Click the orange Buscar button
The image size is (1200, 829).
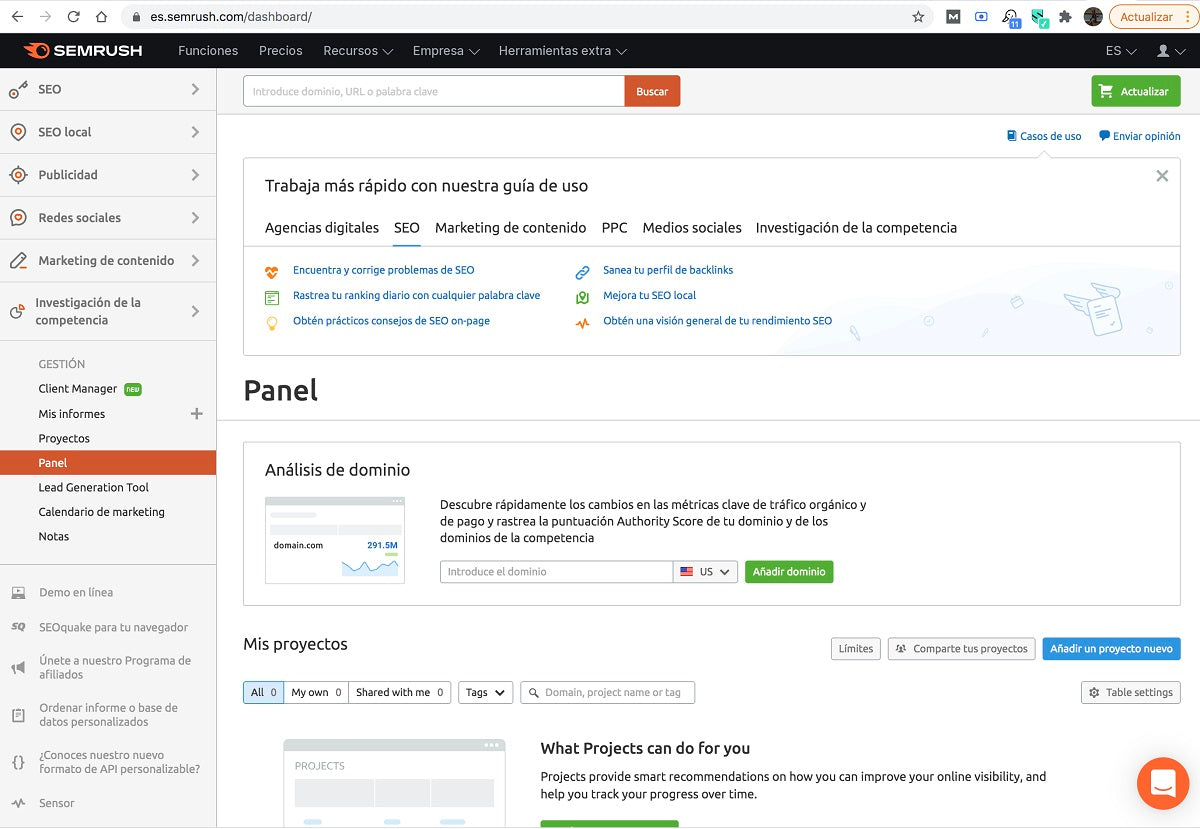pyautogui.click(x=652, y=91)
